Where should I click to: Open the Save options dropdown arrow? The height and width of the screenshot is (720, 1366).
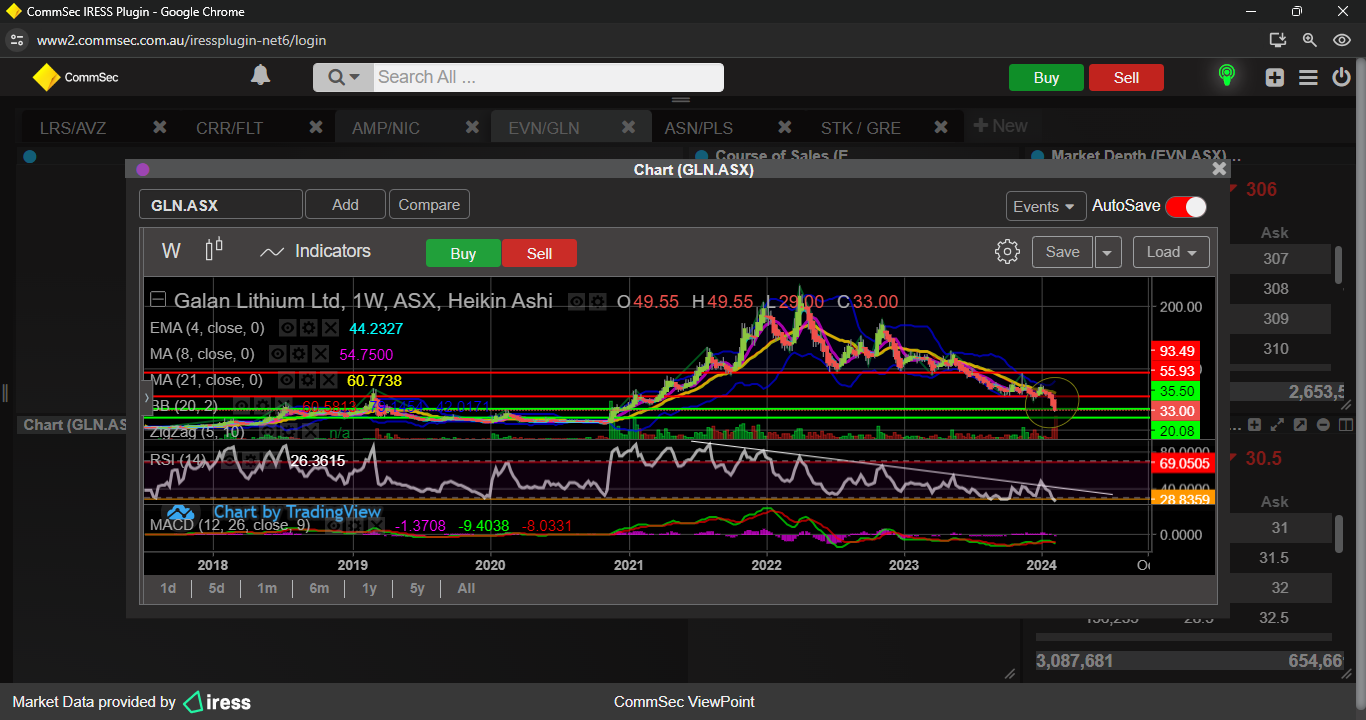click(x=1107, y=252)
